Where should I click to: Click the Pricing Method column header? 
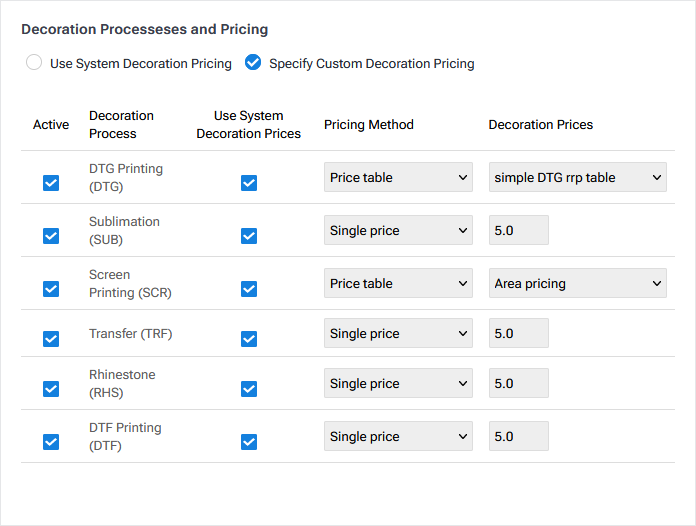368,124
